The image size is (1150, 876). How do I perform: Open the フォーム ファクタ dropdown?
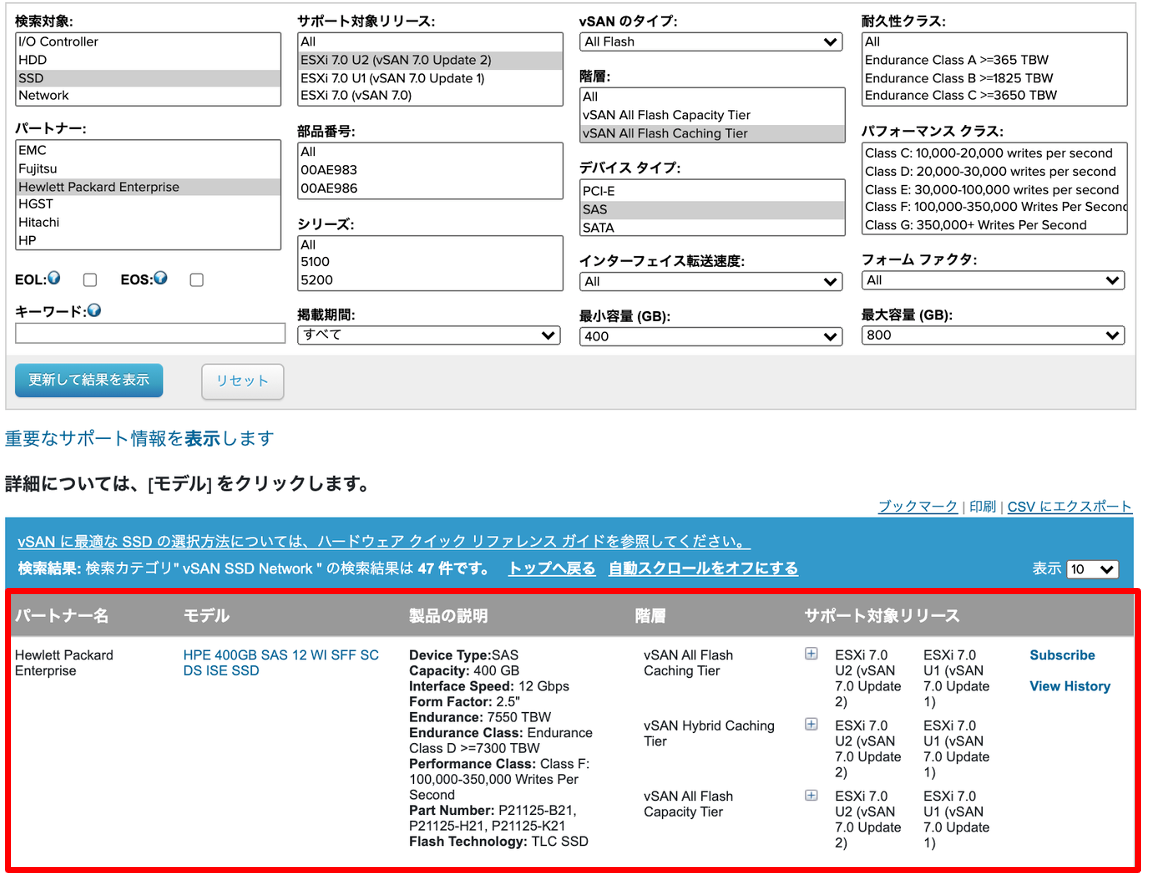point(993,280)
